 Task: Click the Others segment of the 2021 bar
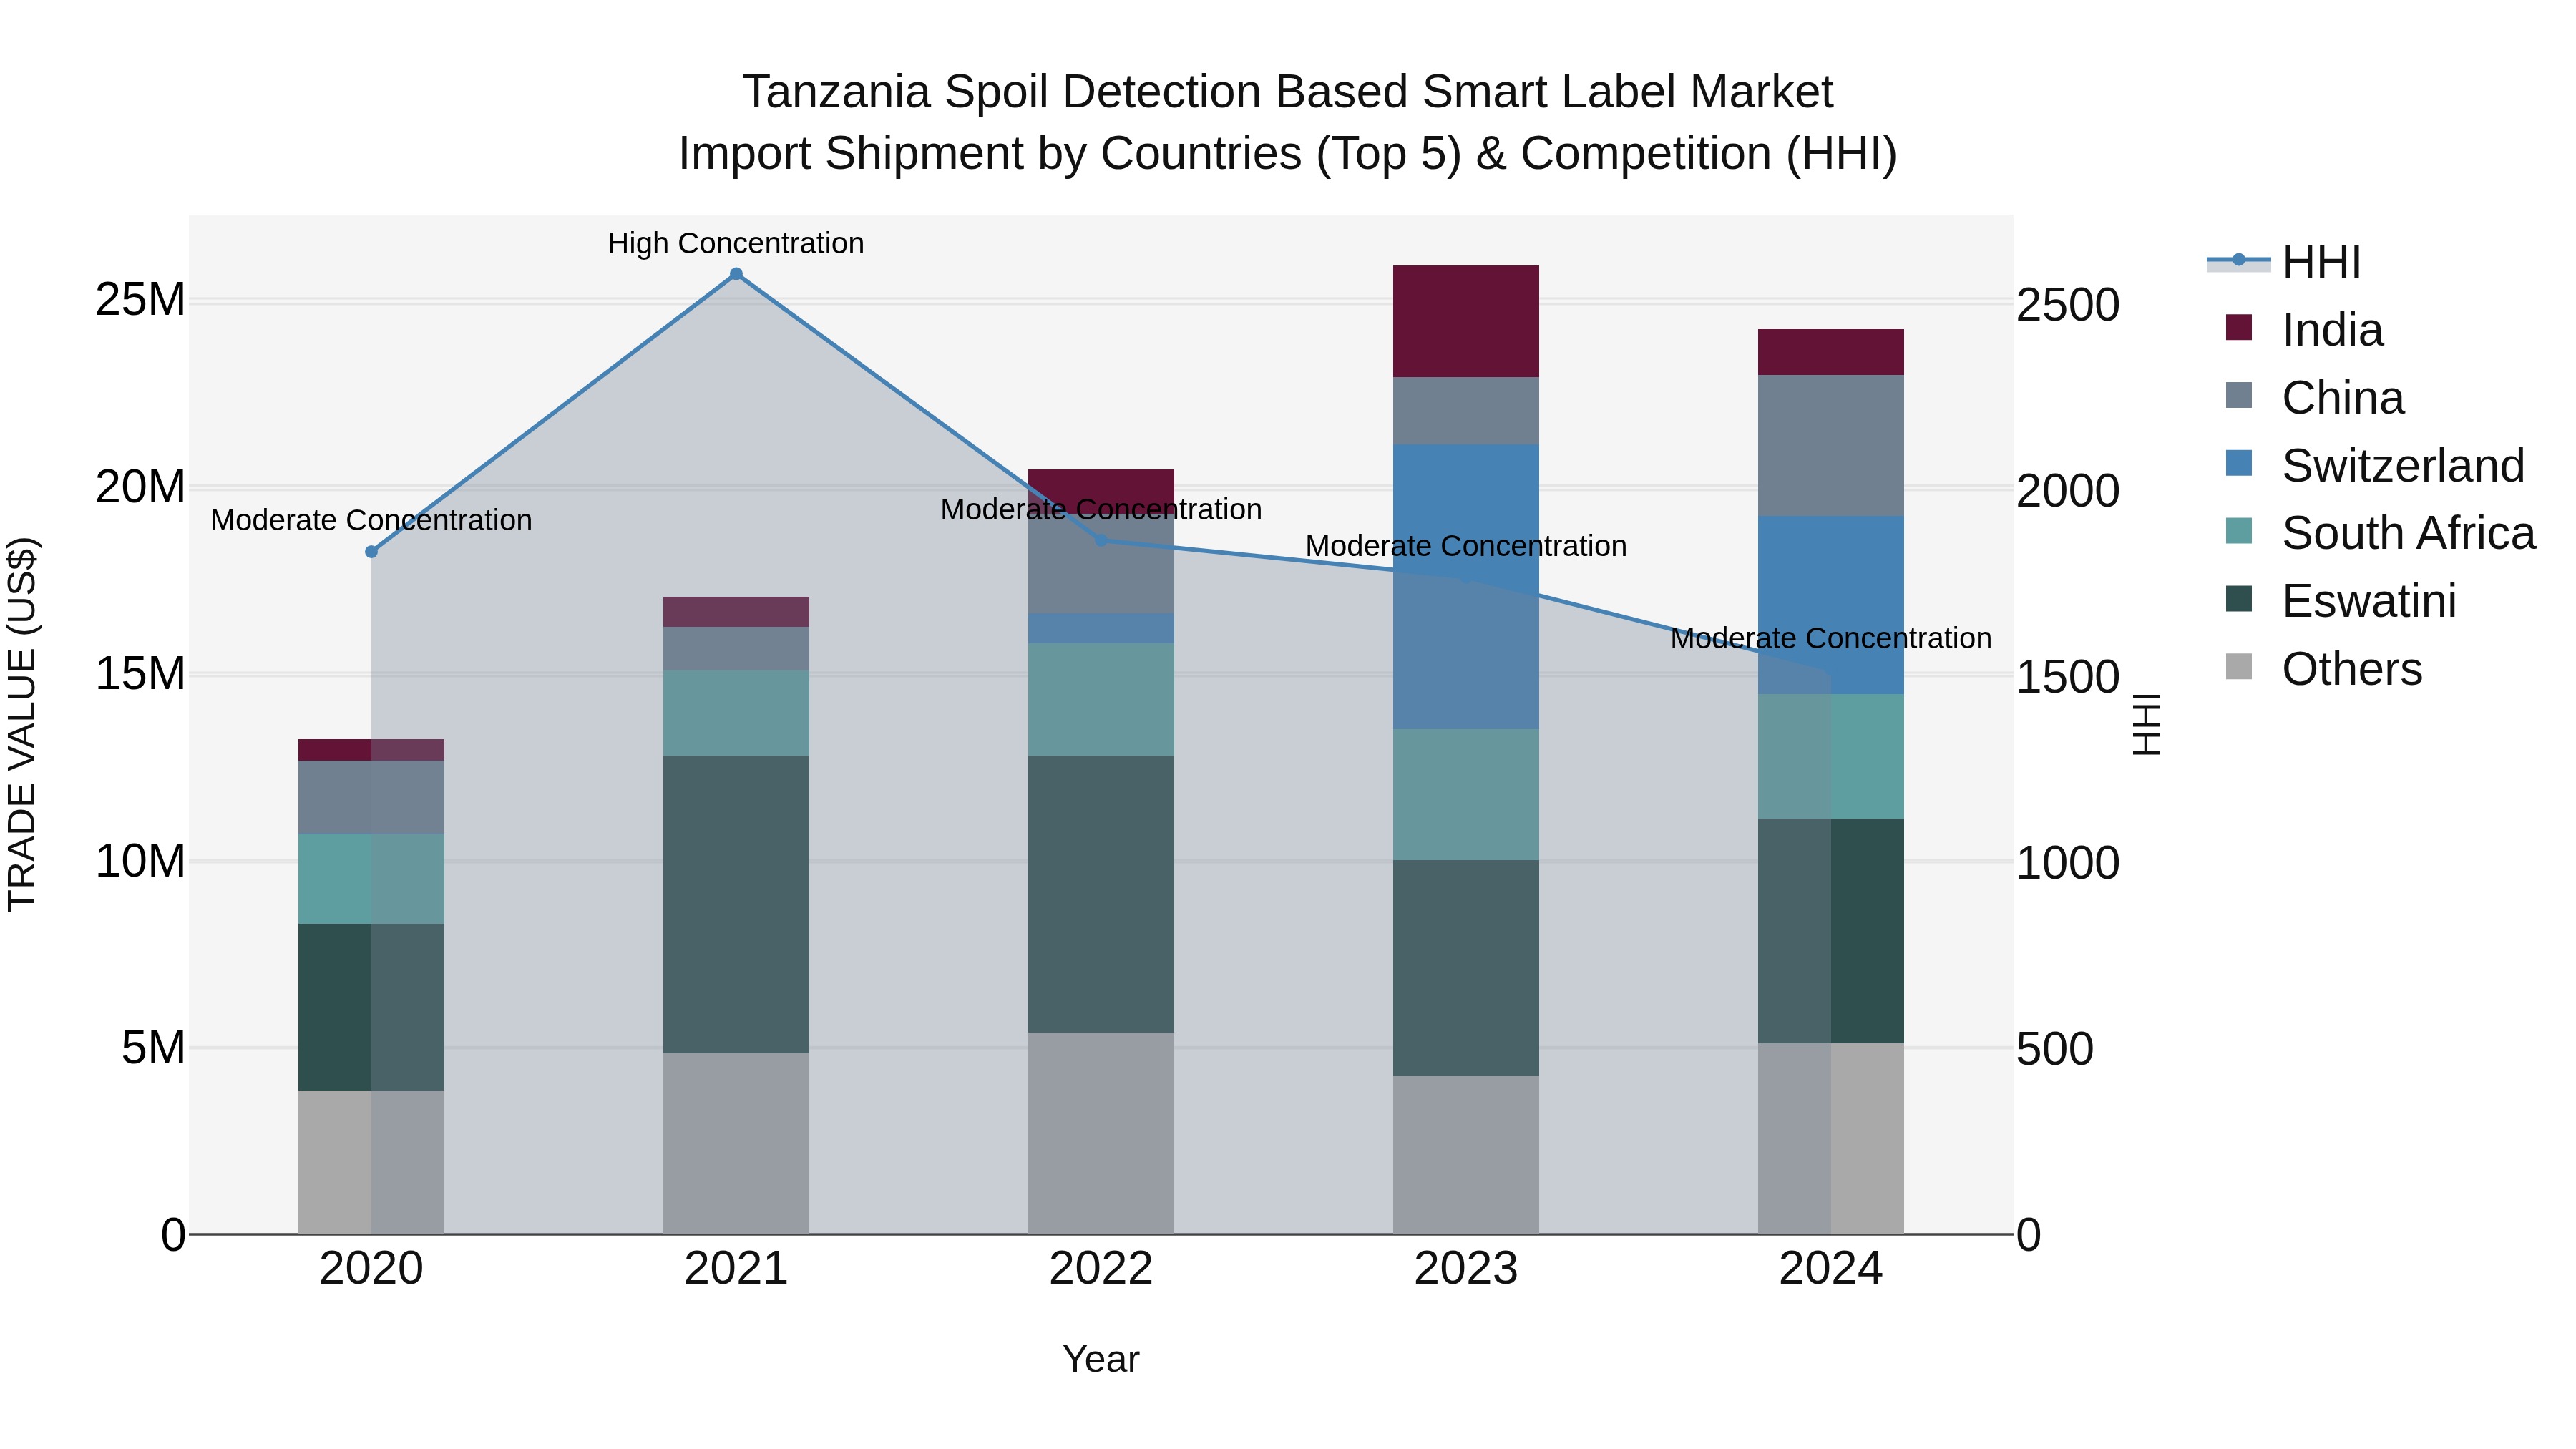coord(736,1143)
